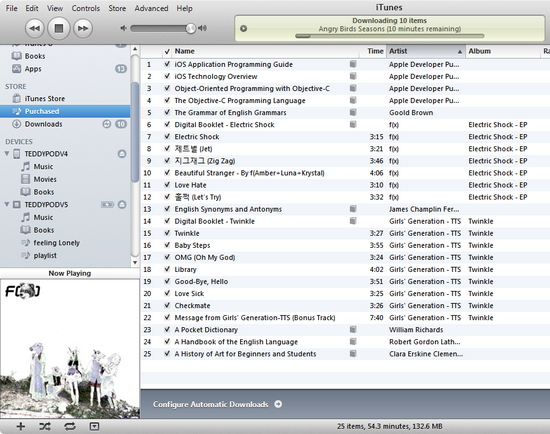Select the Purchased playlist
Screen dimensions: 550x434
tap(65, 111)
